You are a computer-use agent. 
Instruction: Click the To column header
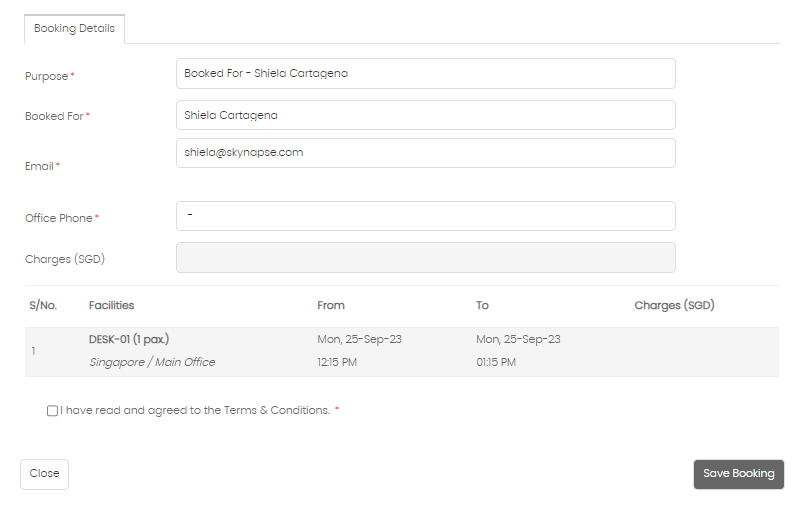coord(482,305)
